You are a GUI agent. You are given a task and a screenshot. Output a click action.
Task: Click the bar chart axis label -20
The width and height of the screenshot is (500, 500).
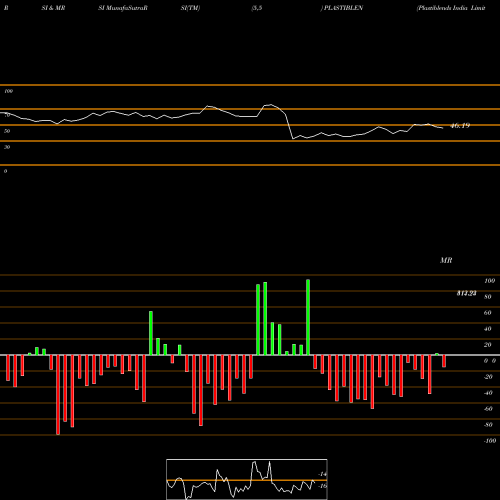488,377
